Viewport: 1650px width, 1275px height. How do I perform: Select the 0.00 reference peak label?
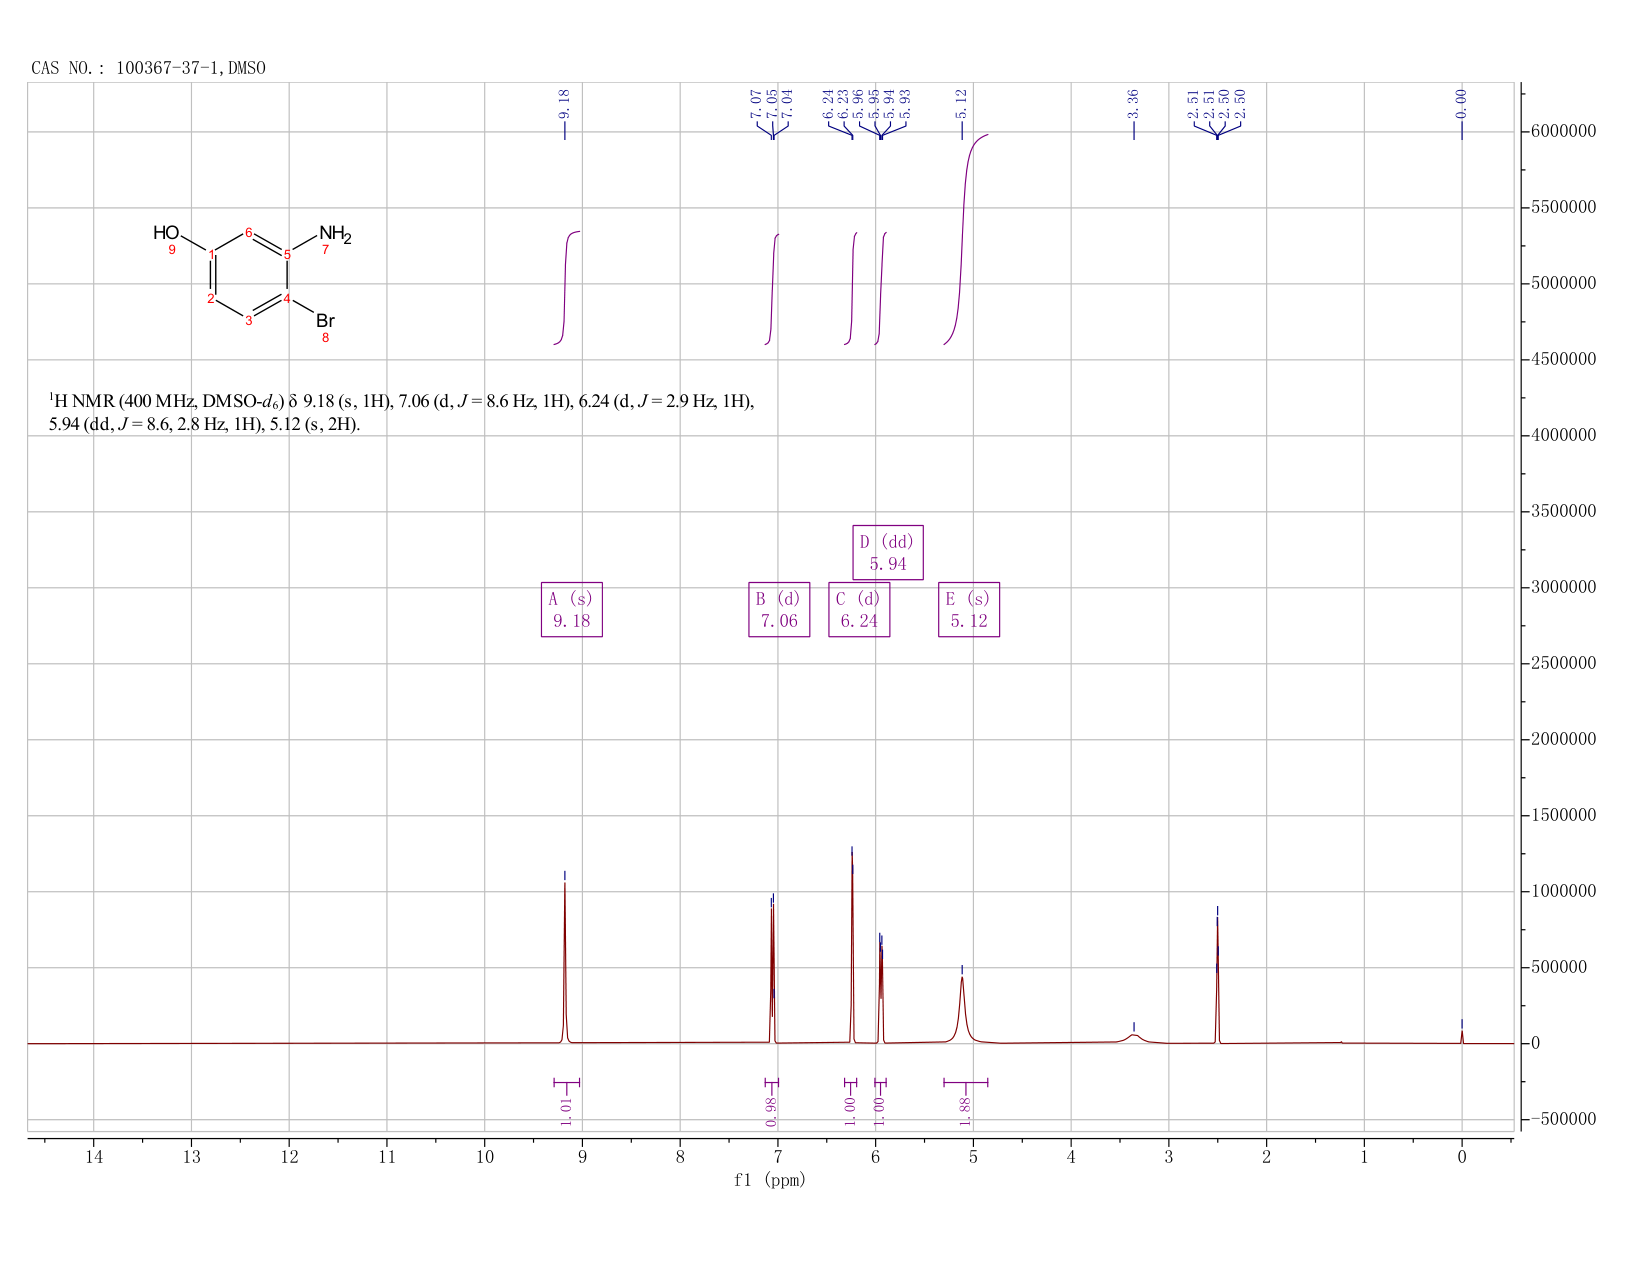coord(1461,104)
